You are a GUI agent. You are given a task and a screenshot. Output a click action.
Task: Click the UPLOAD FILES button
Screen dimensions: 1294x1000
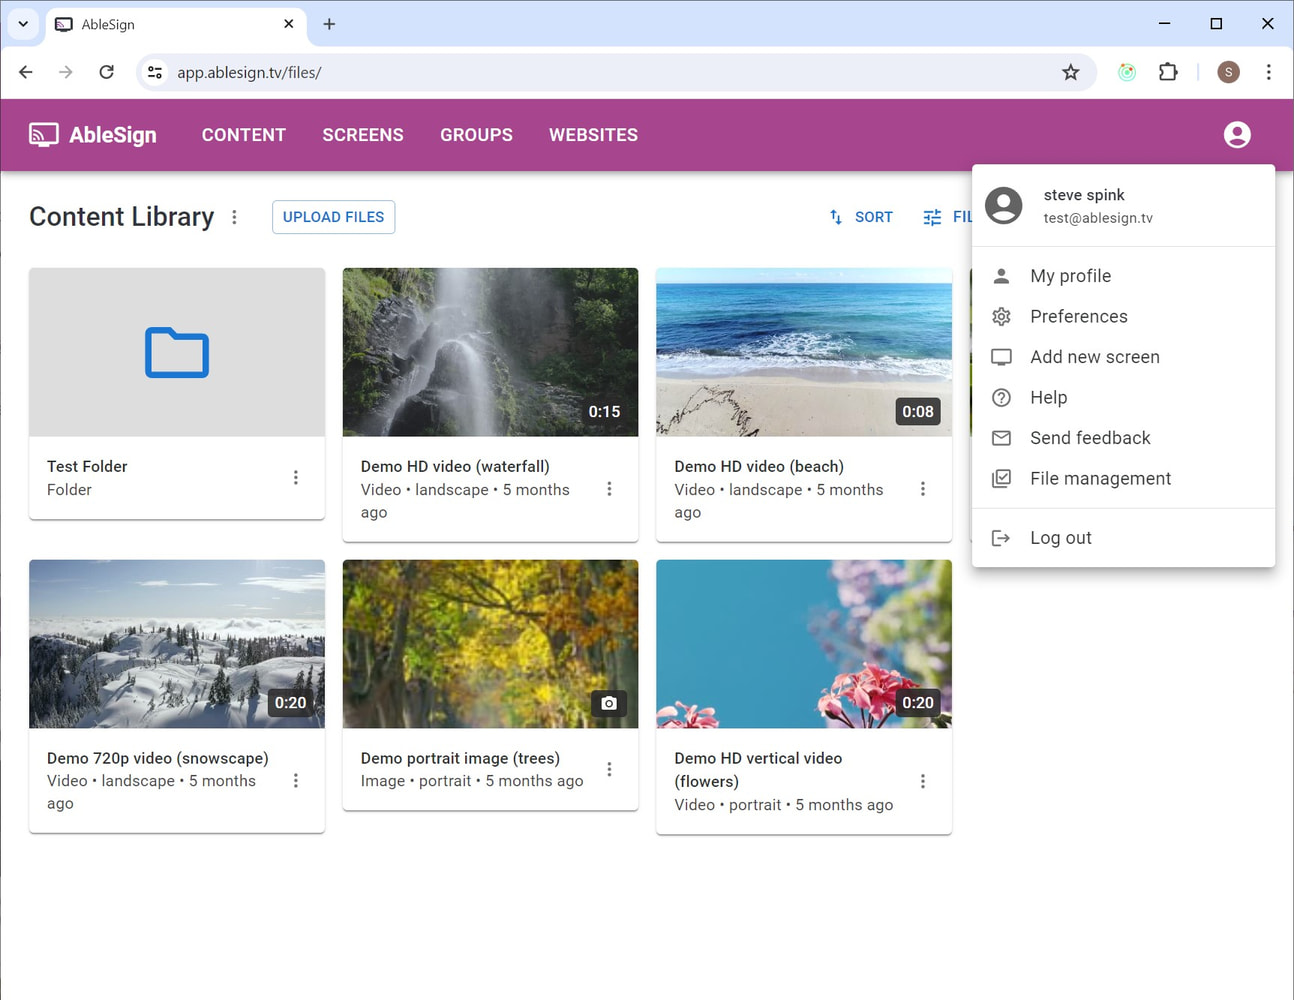coord(333,217)
